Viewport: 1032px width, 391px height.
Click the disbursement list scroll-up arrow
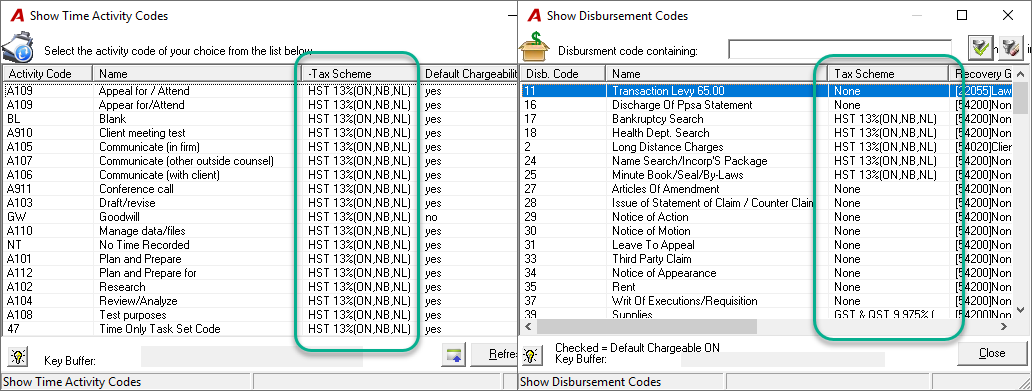(1021, 74)
